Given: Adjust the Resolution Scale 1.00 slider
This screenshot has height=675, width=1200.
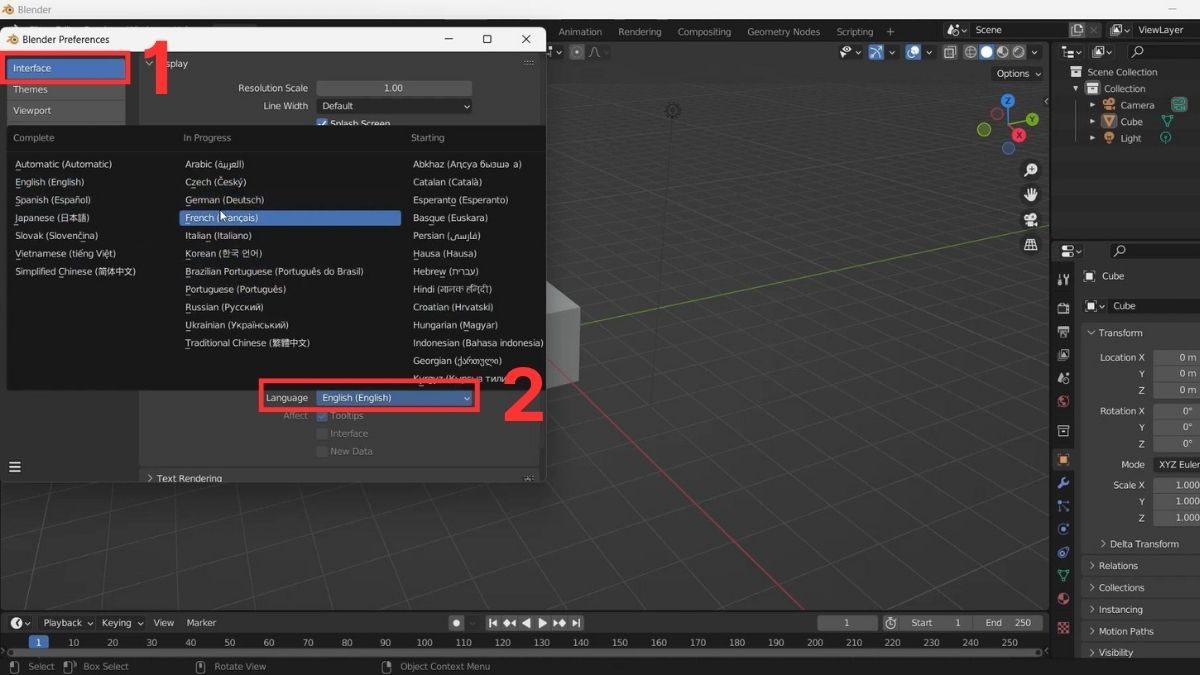Looking at the screenshot, I should tap(394, 88).
